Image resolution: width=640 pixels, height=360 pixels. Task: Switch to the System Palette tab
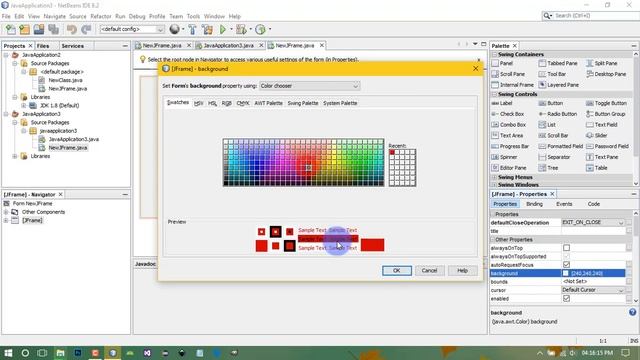coord(340,103)
